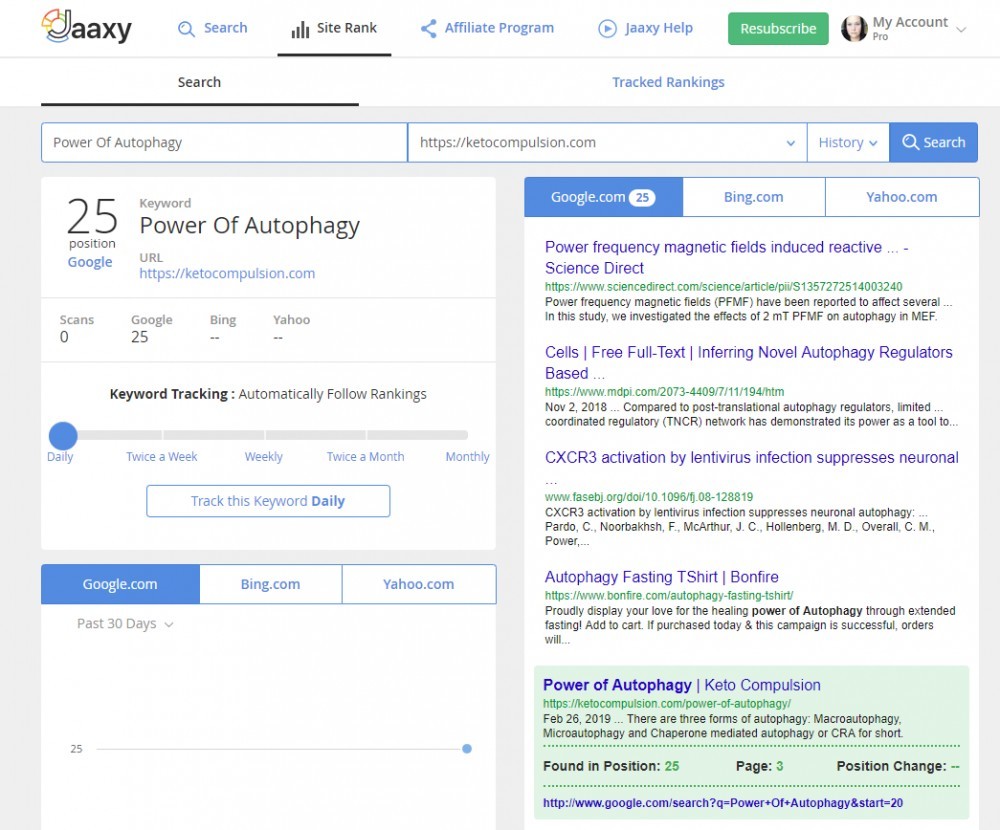This screenshot has width=1000, height=830.
Task: Click the Site Rank bar chart icon
Action: (x=300, y=29)
